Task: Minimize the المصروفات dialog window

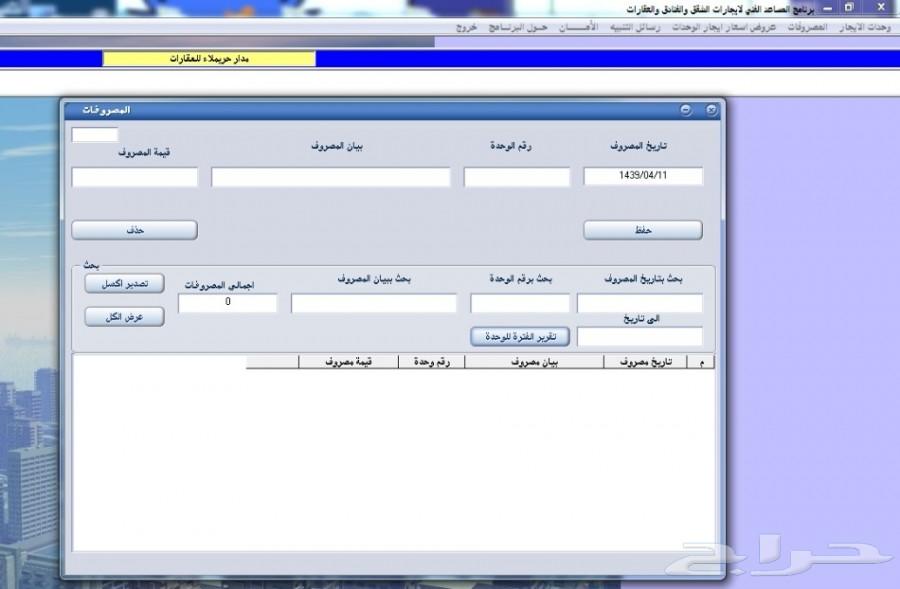Action: click(x=685, y=110)
